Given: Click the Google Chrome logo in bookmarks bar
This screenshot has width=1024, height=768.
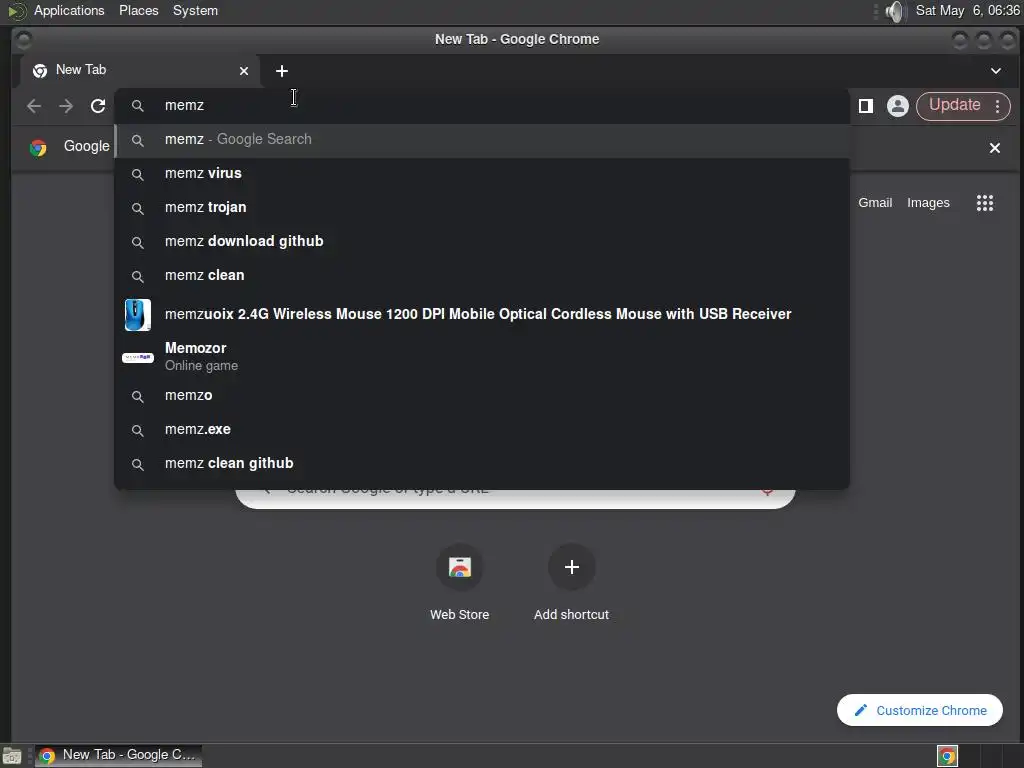Looking at the screenshot, I should (x=39, y=148).
